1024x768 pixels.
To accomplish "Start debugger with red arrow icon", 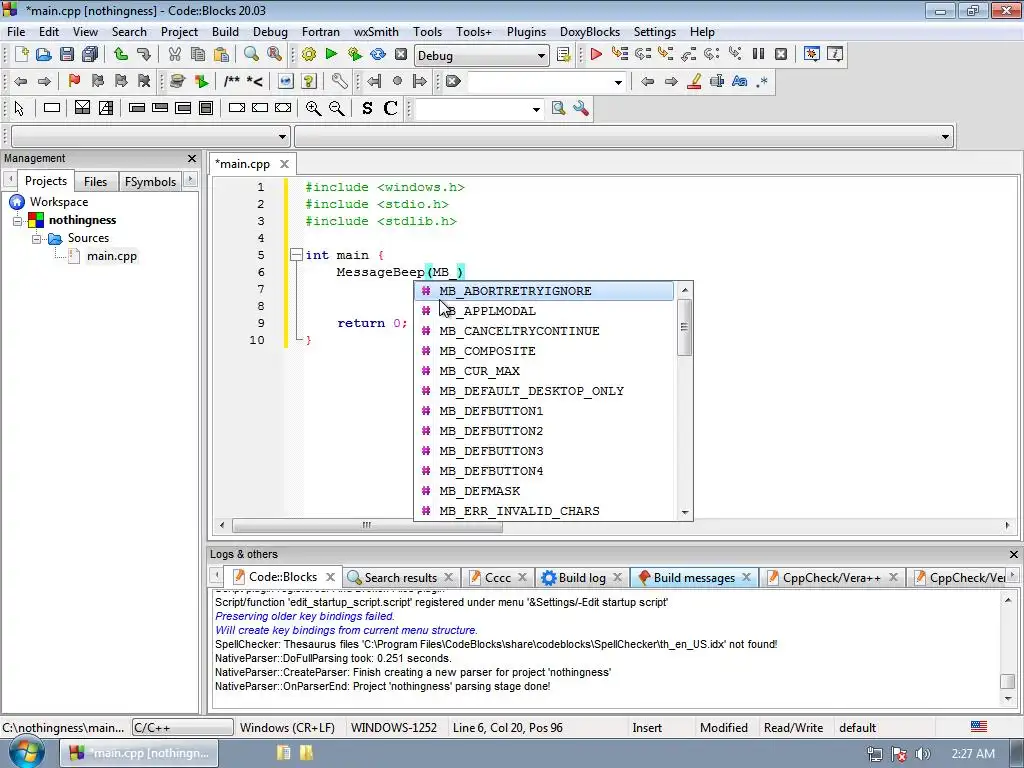I will coord(596,54).
